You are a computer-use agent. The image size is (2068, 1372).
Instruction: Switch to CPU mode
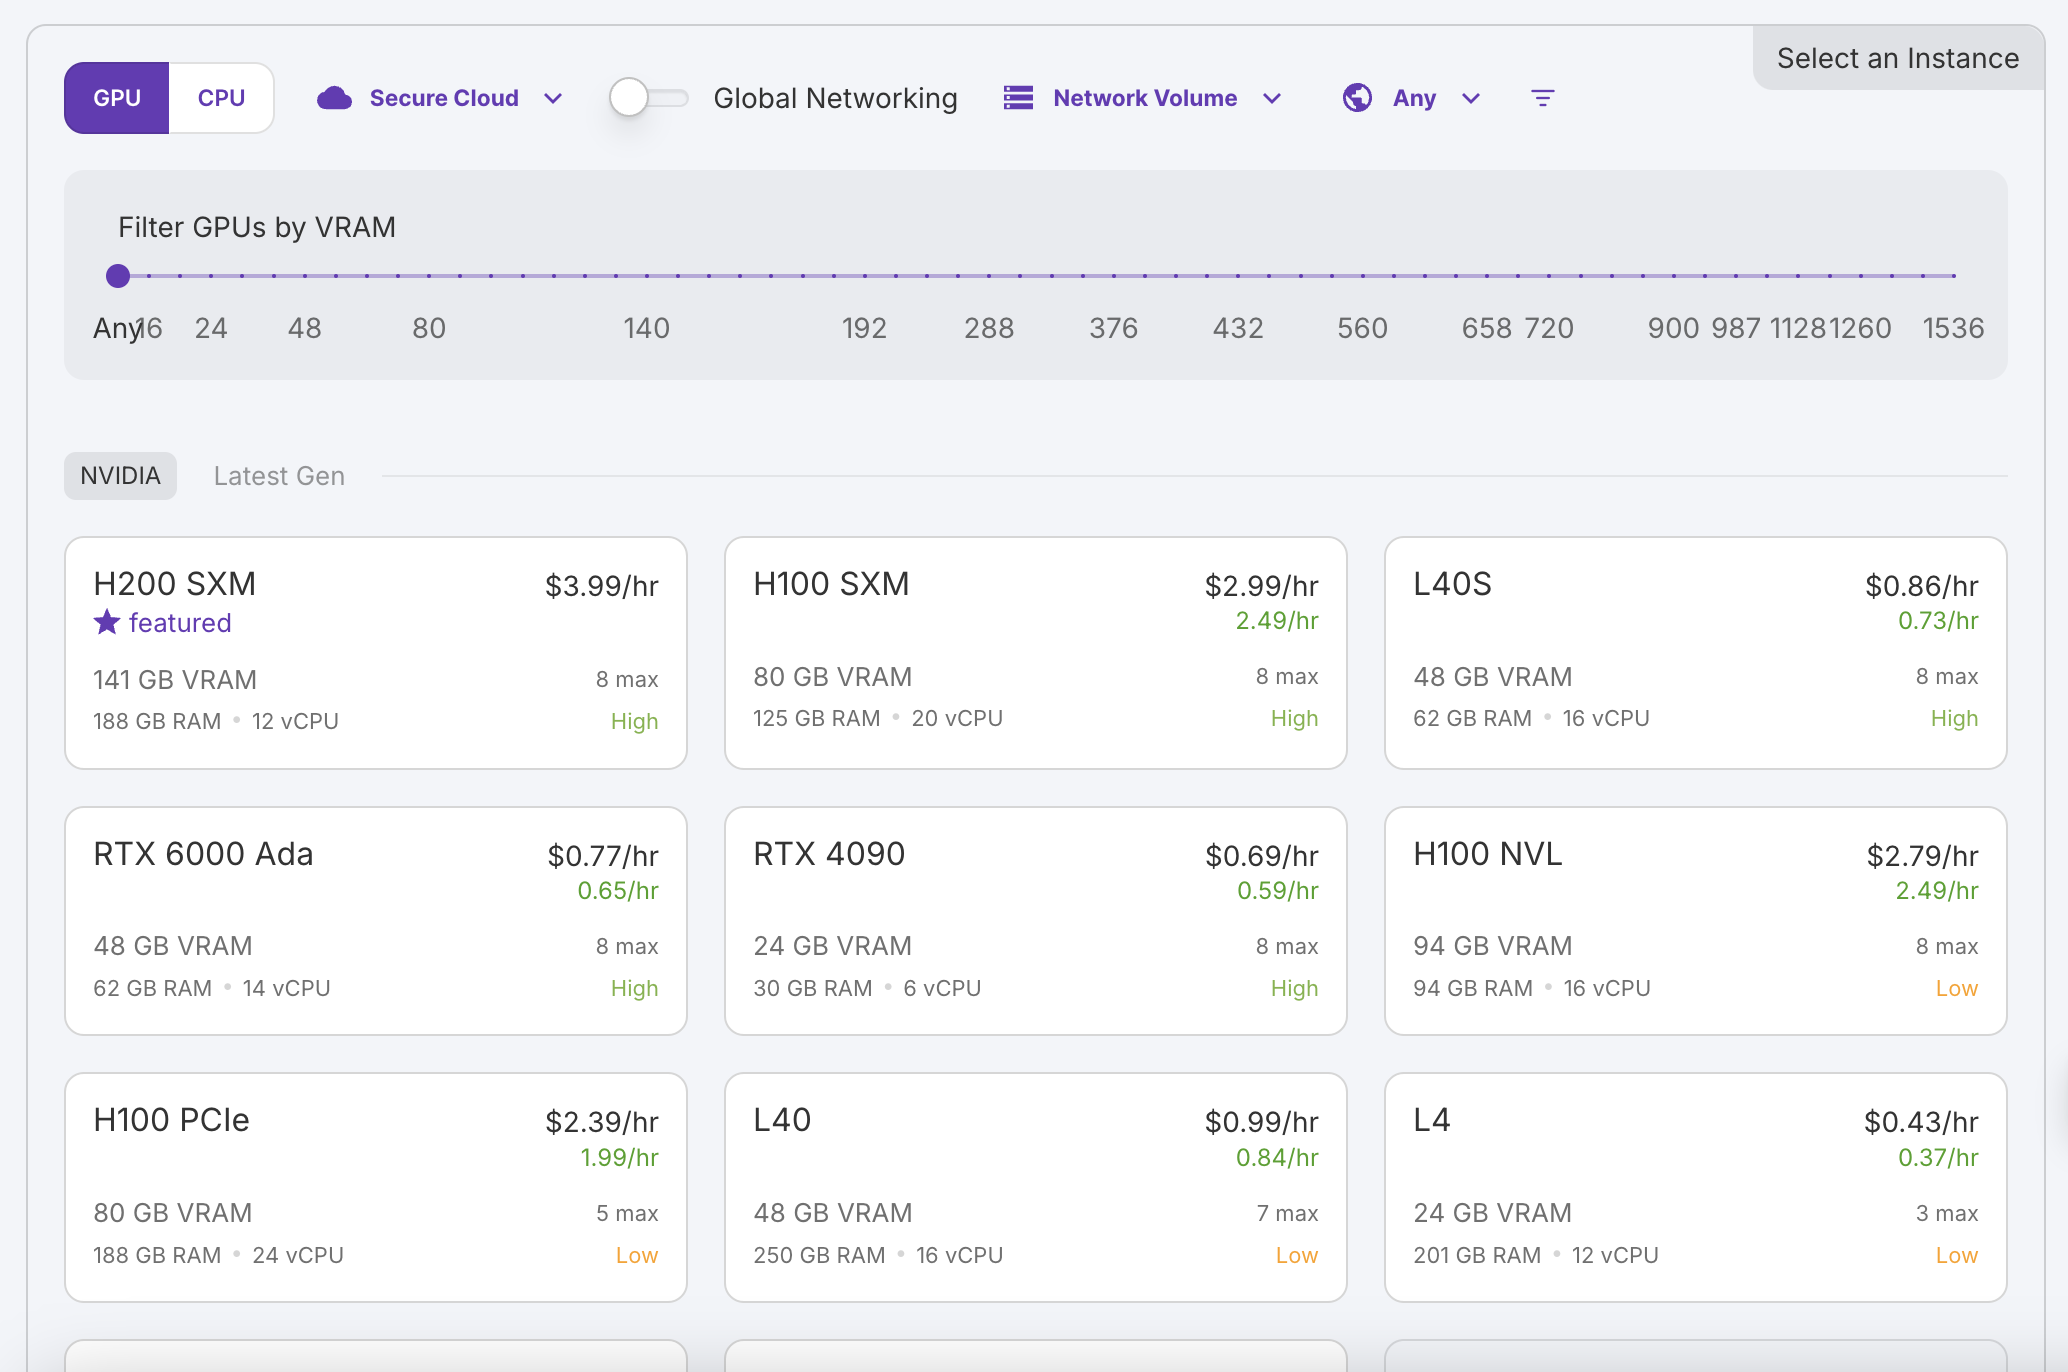click(x=221, y=98)
